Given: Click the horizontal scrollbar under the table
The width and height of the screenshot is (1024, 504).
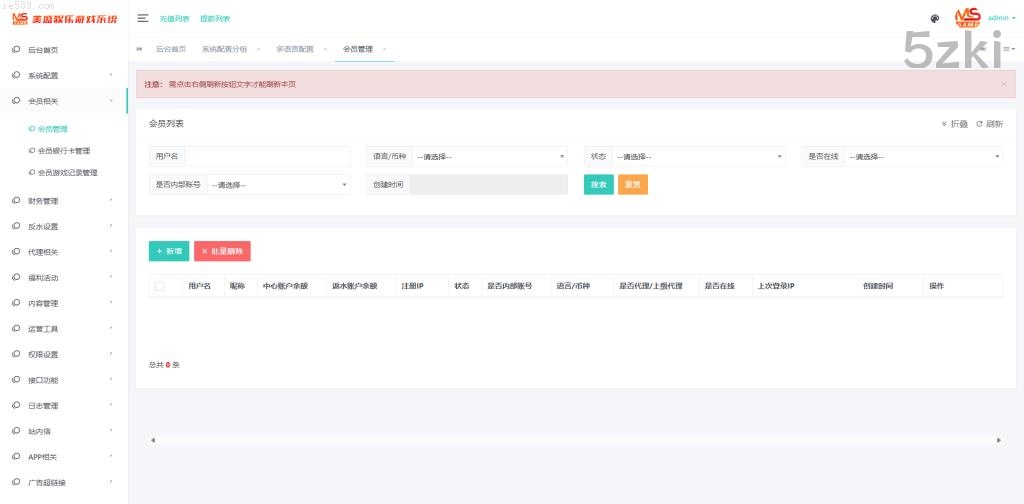Looking at the screenshot, I should point(575,440).
